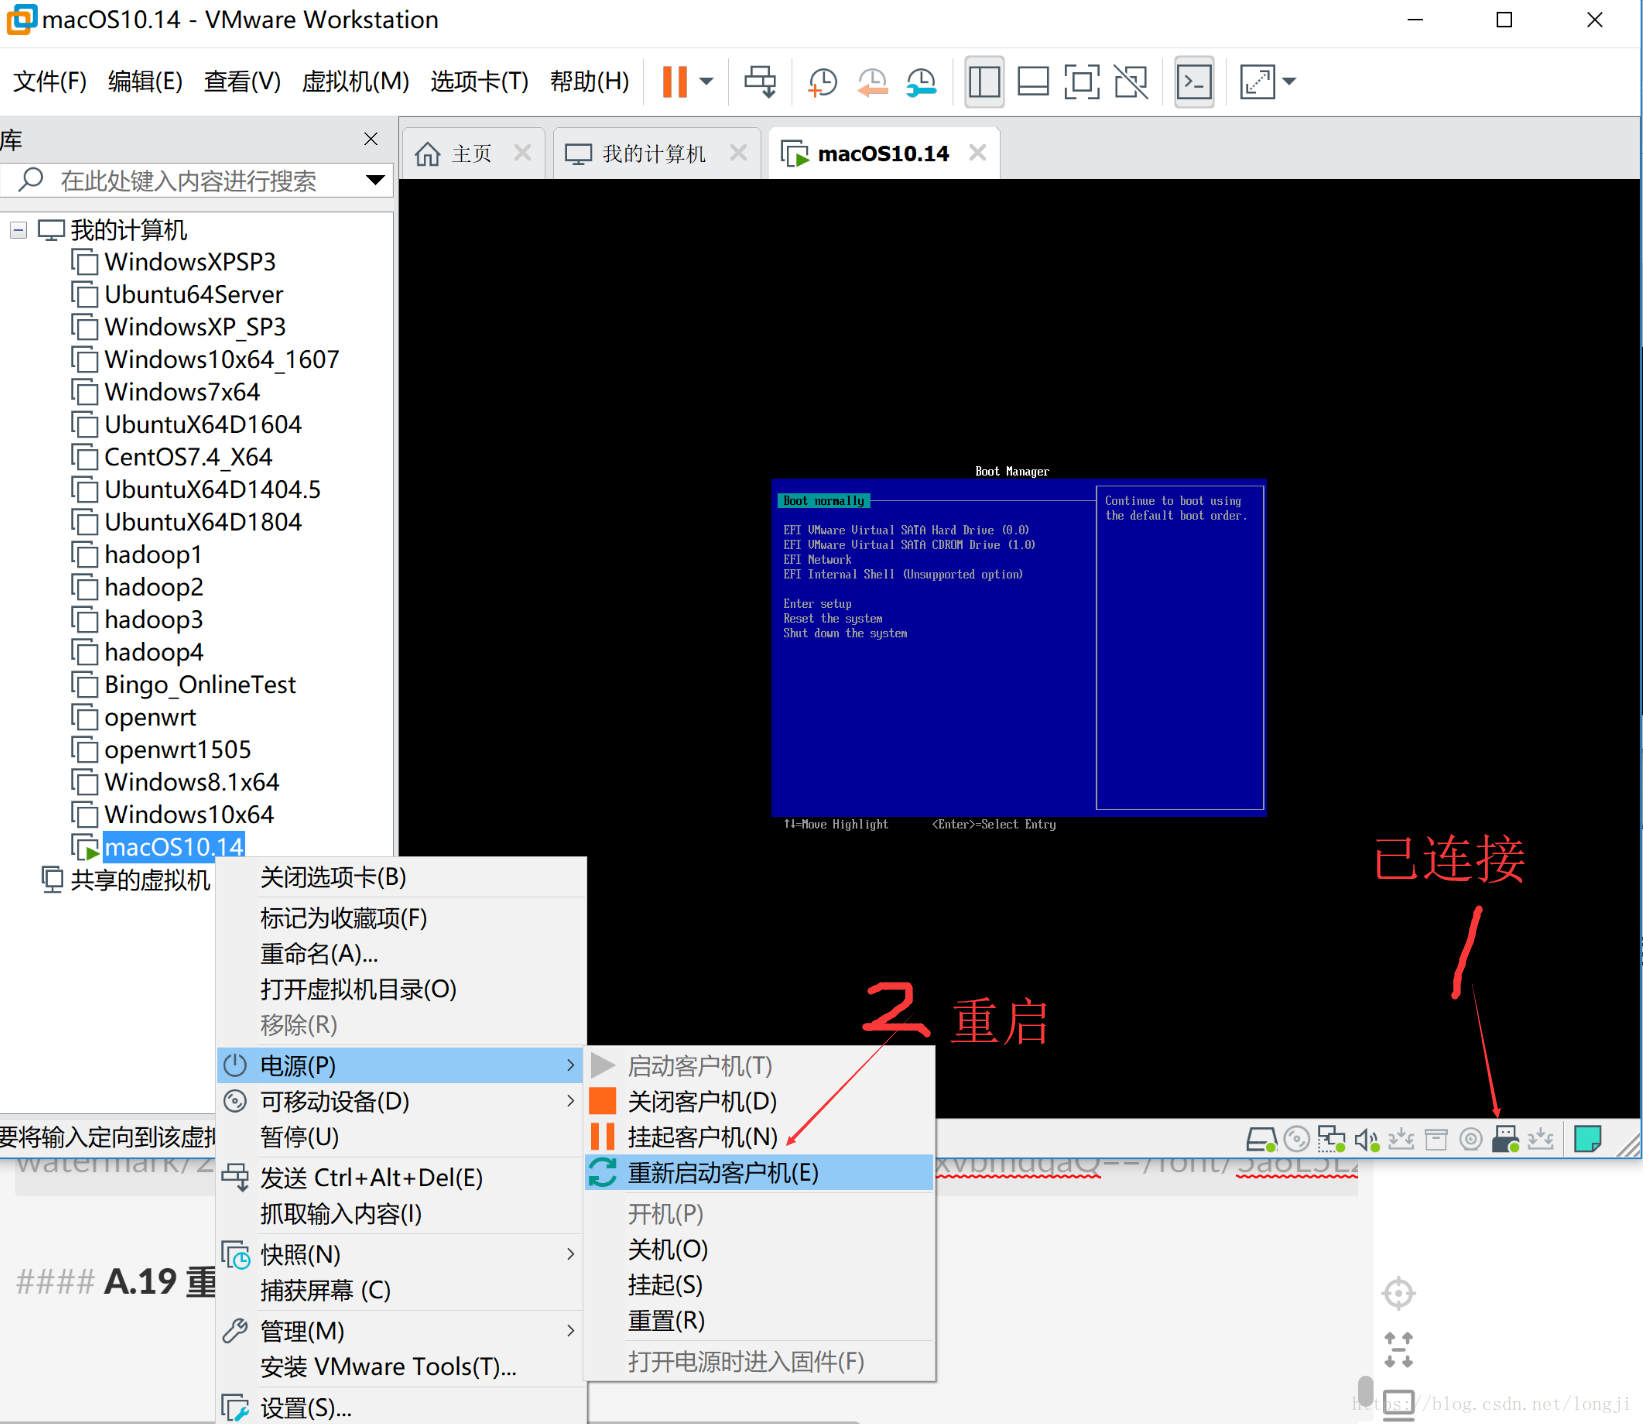Select 共享的虚拟机 shared VMs node
The height and width of the screenshot is (1424, 1643).
click(x=140, y=880)
